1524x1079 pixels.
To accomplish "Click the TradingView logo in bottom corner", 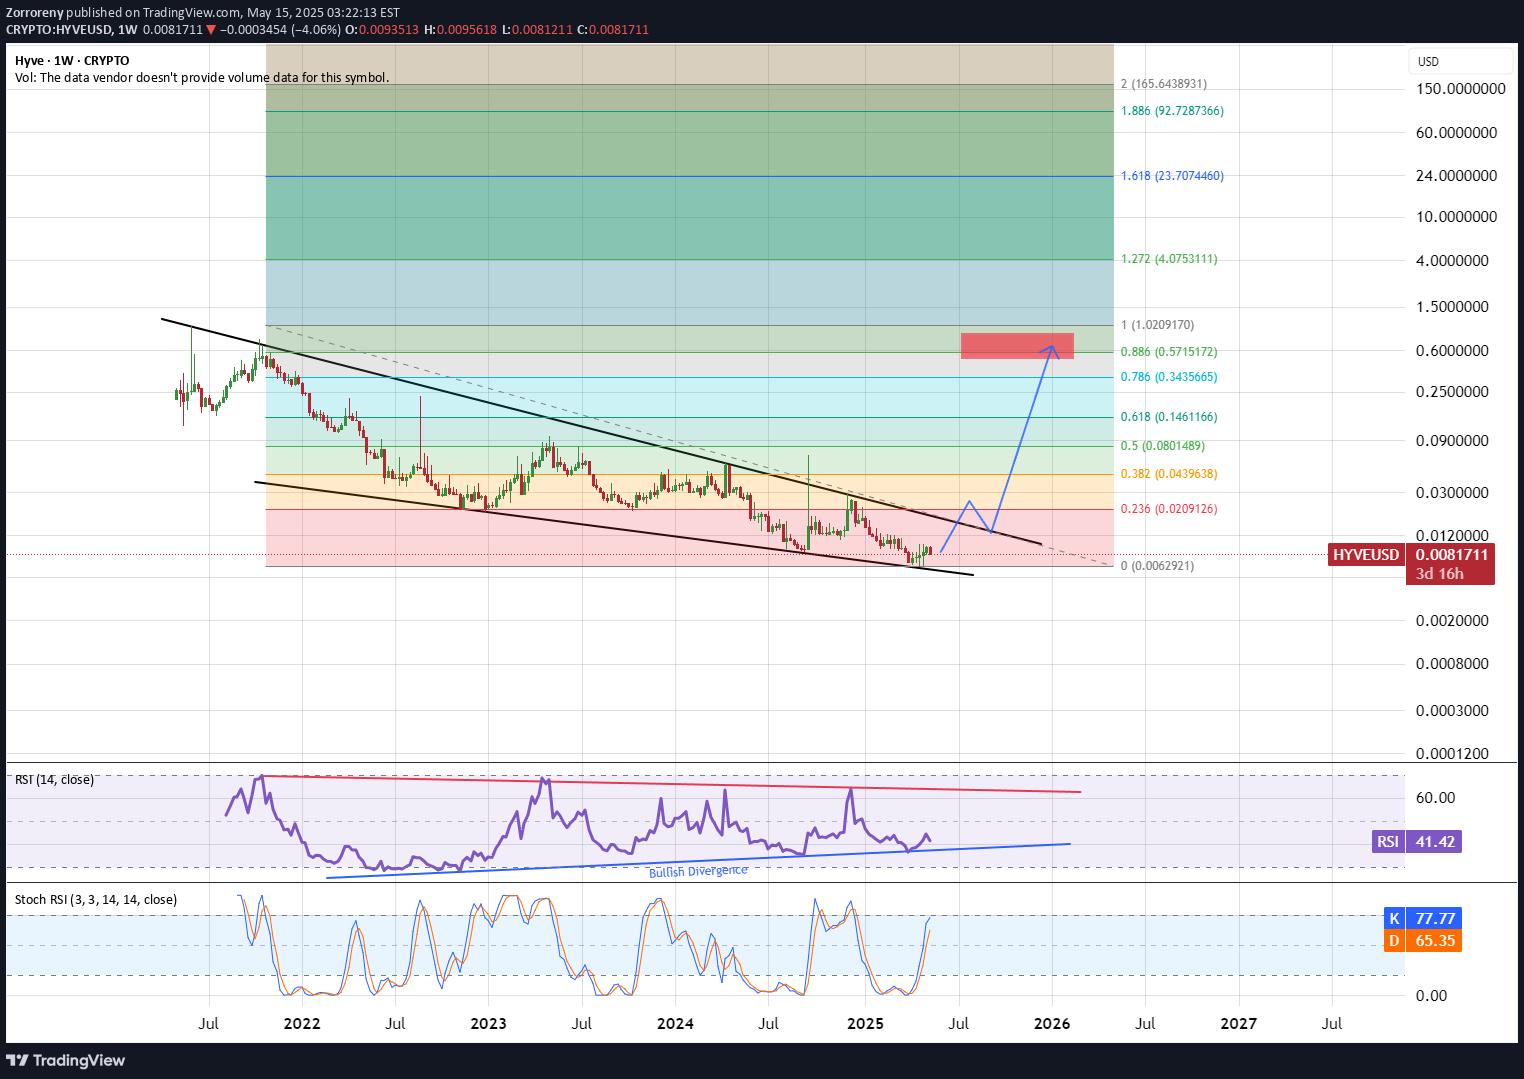I will tap(66, 1060).
